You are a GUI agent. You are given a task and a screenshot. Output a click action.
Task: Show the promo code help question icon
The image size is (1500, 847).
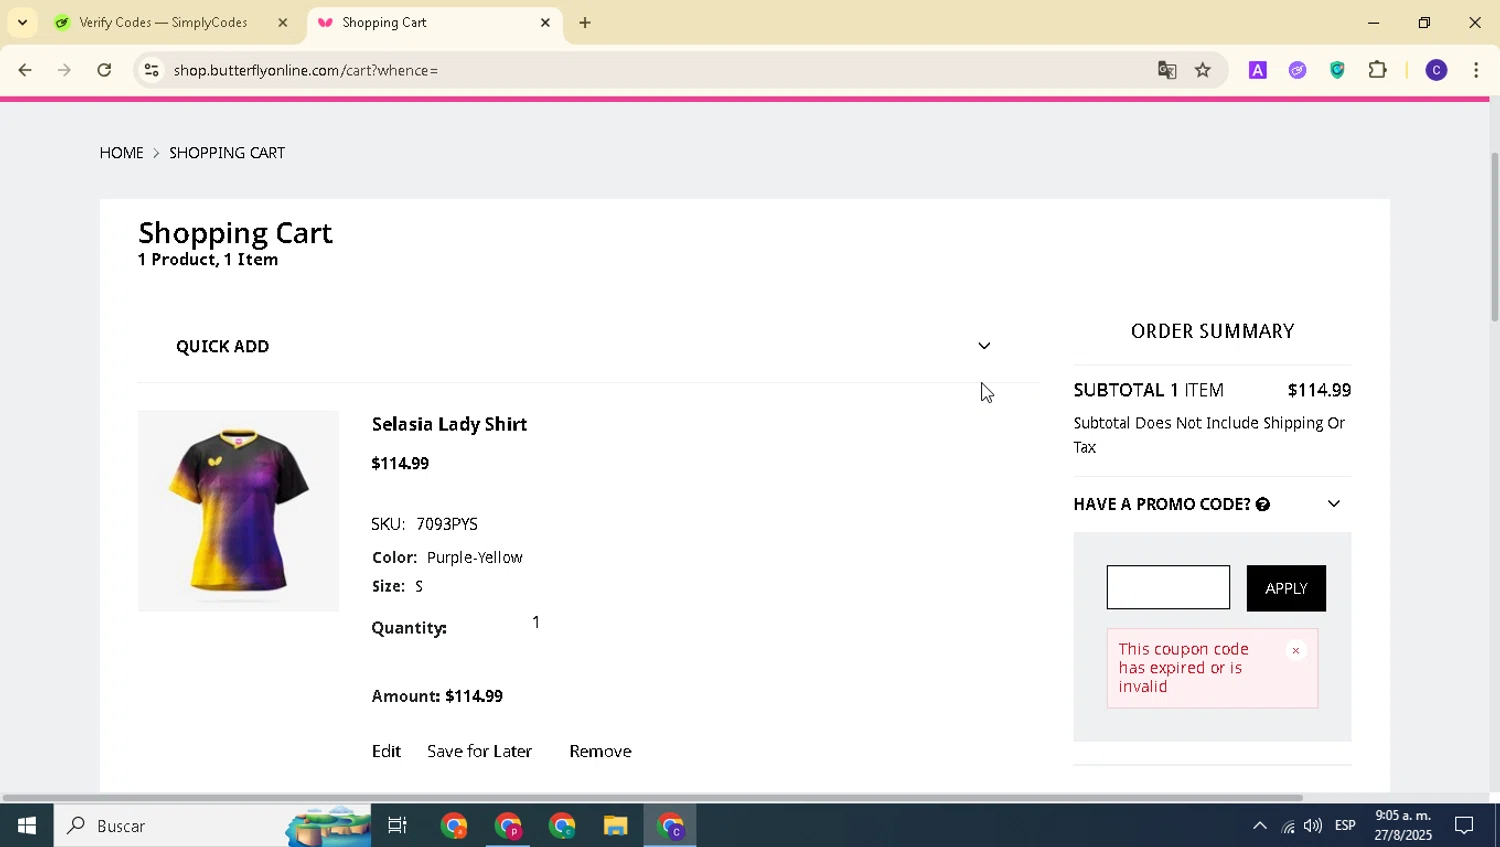pos(1263,505)
